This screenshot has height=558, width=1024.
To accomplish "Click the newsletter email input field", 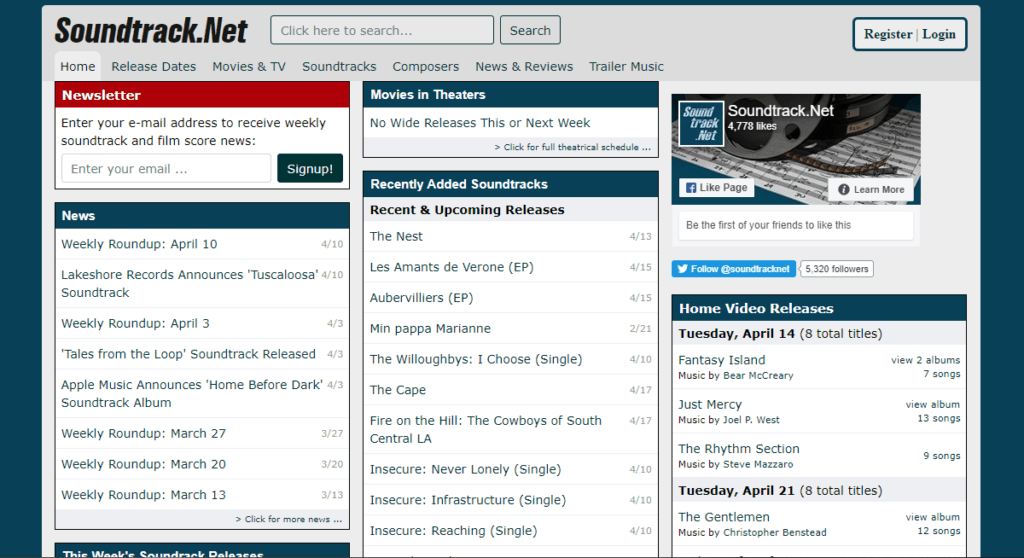I will (166, 169).
